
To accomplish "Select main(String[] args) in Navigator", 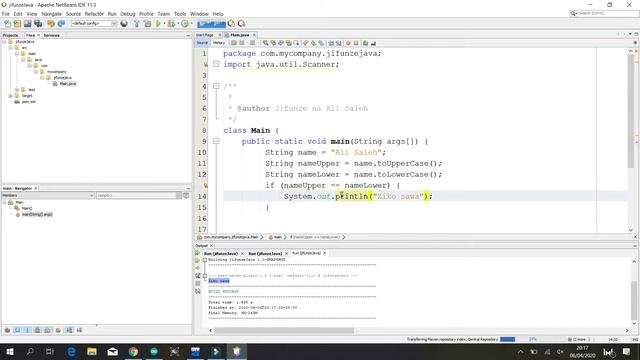I will (37, 214).
